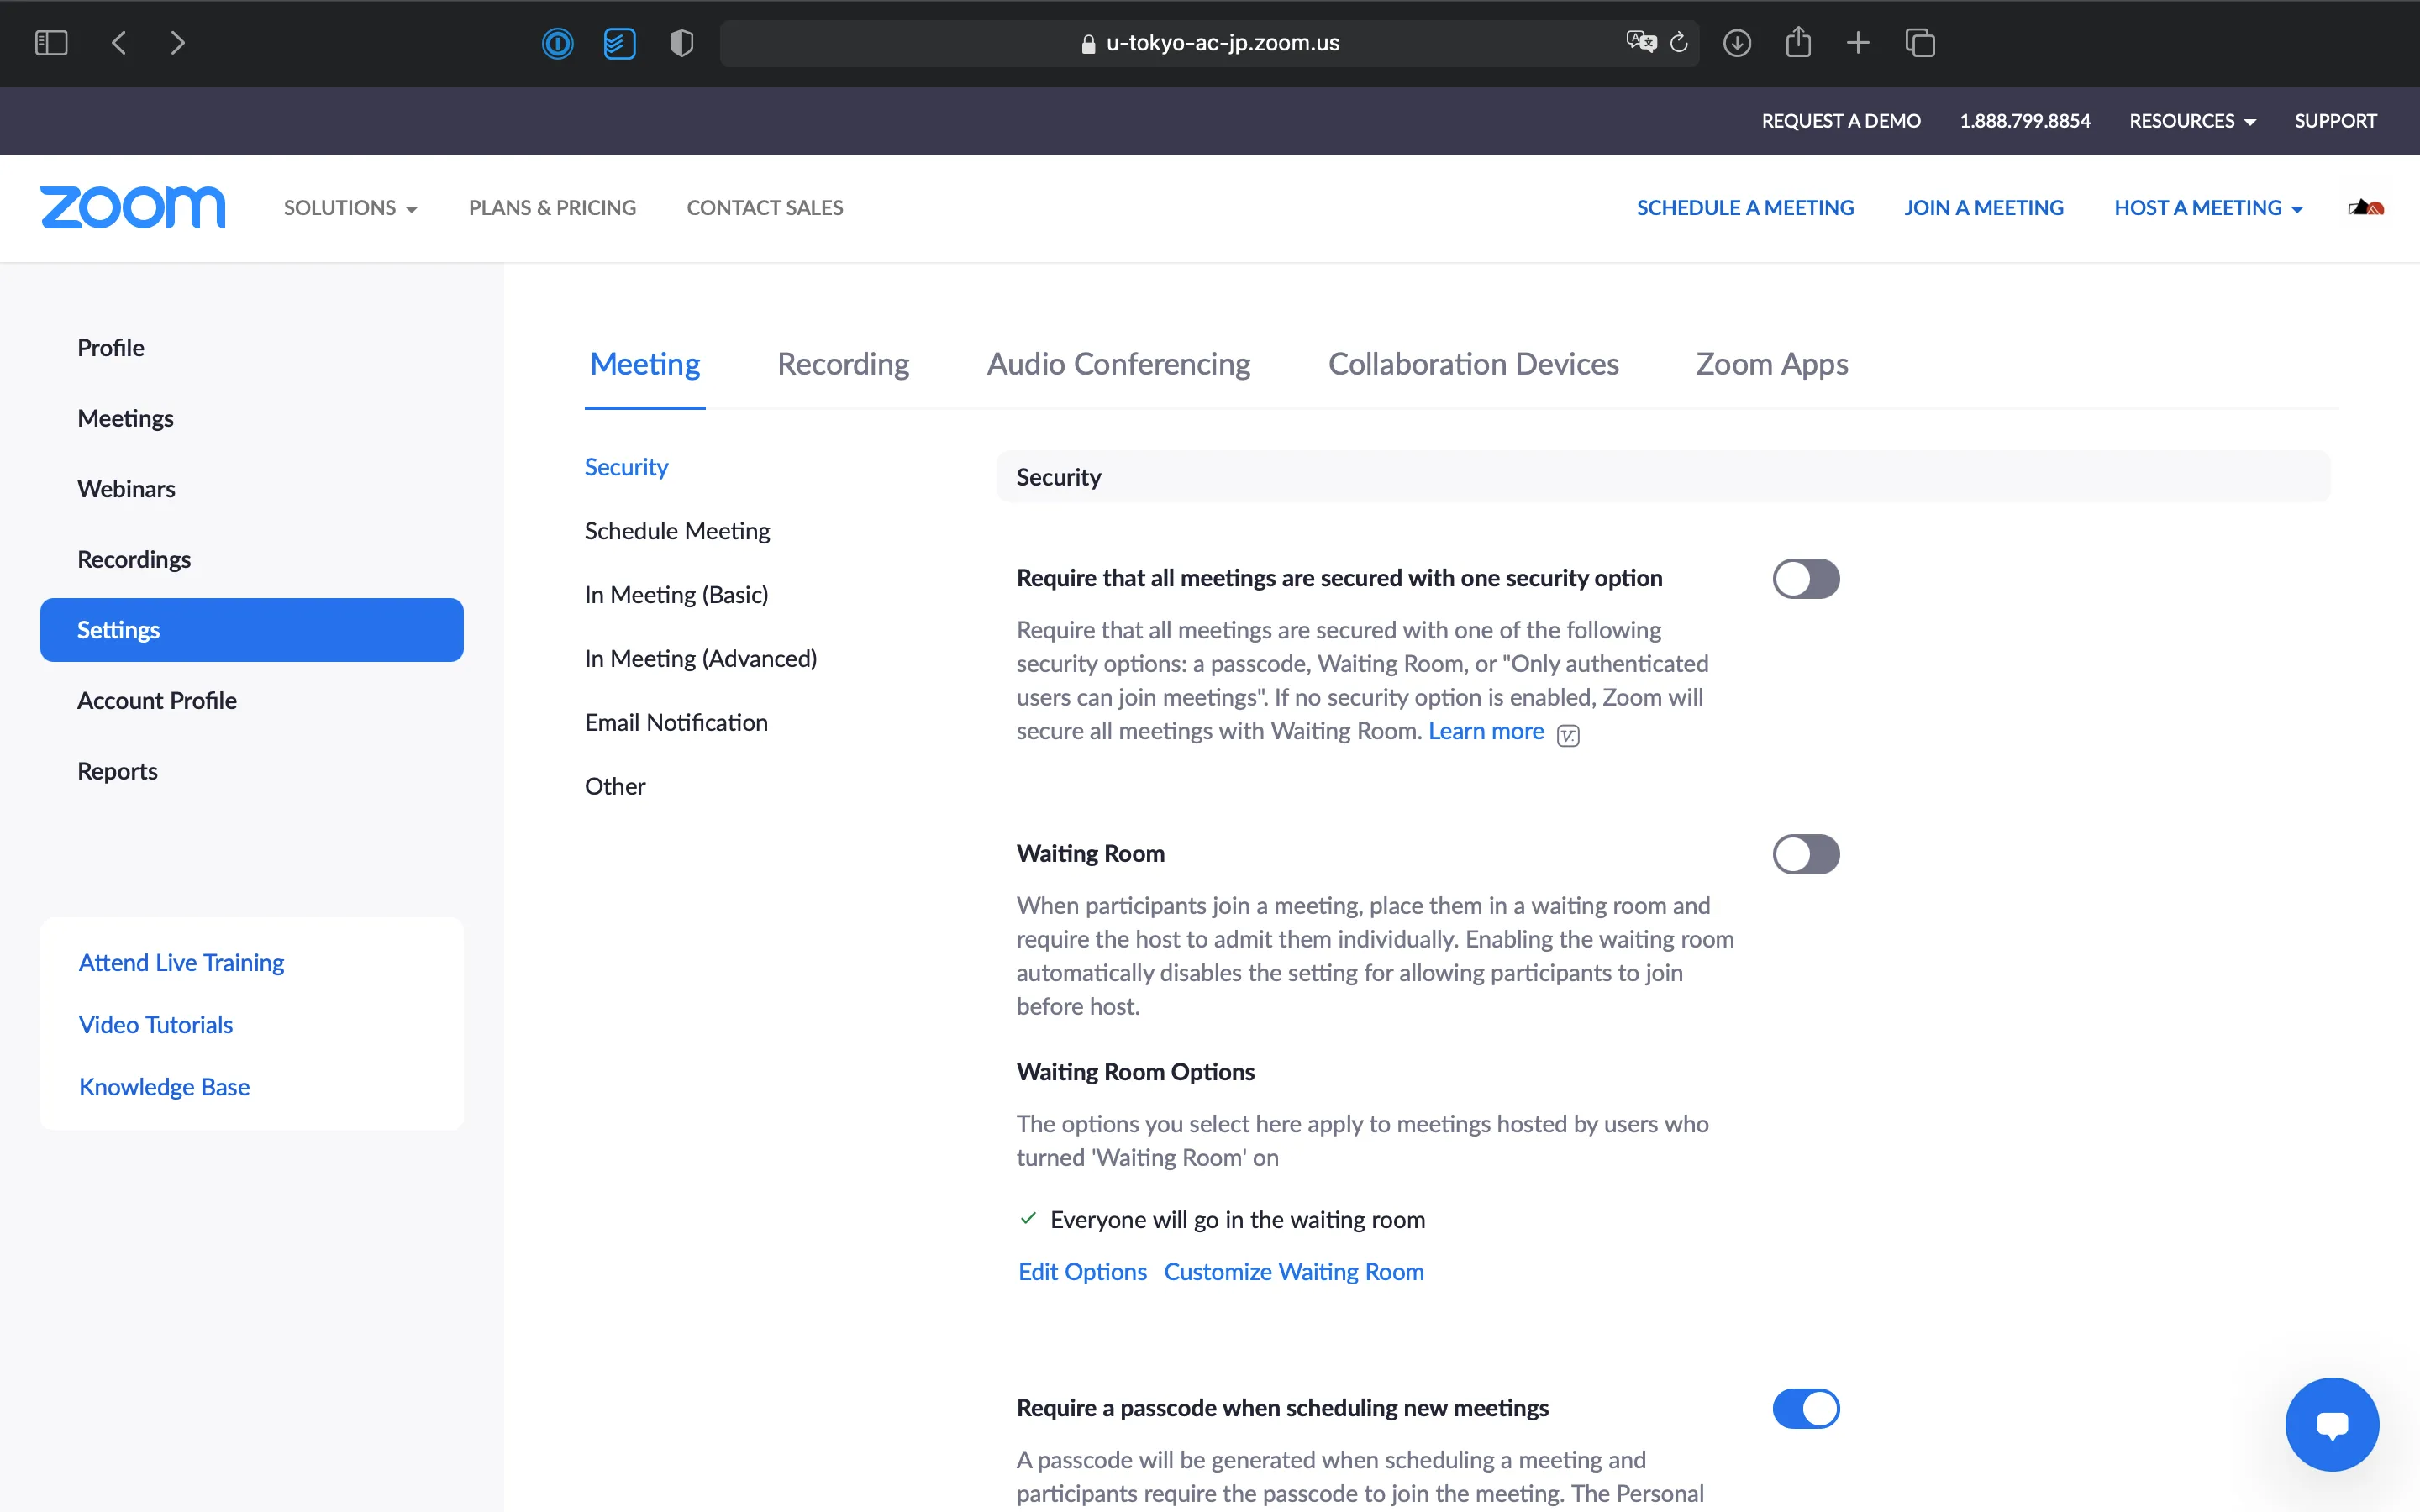Open the chat support bubble
2420x1512 pixels.
pyautogui.click(x=2331, y=1424)
